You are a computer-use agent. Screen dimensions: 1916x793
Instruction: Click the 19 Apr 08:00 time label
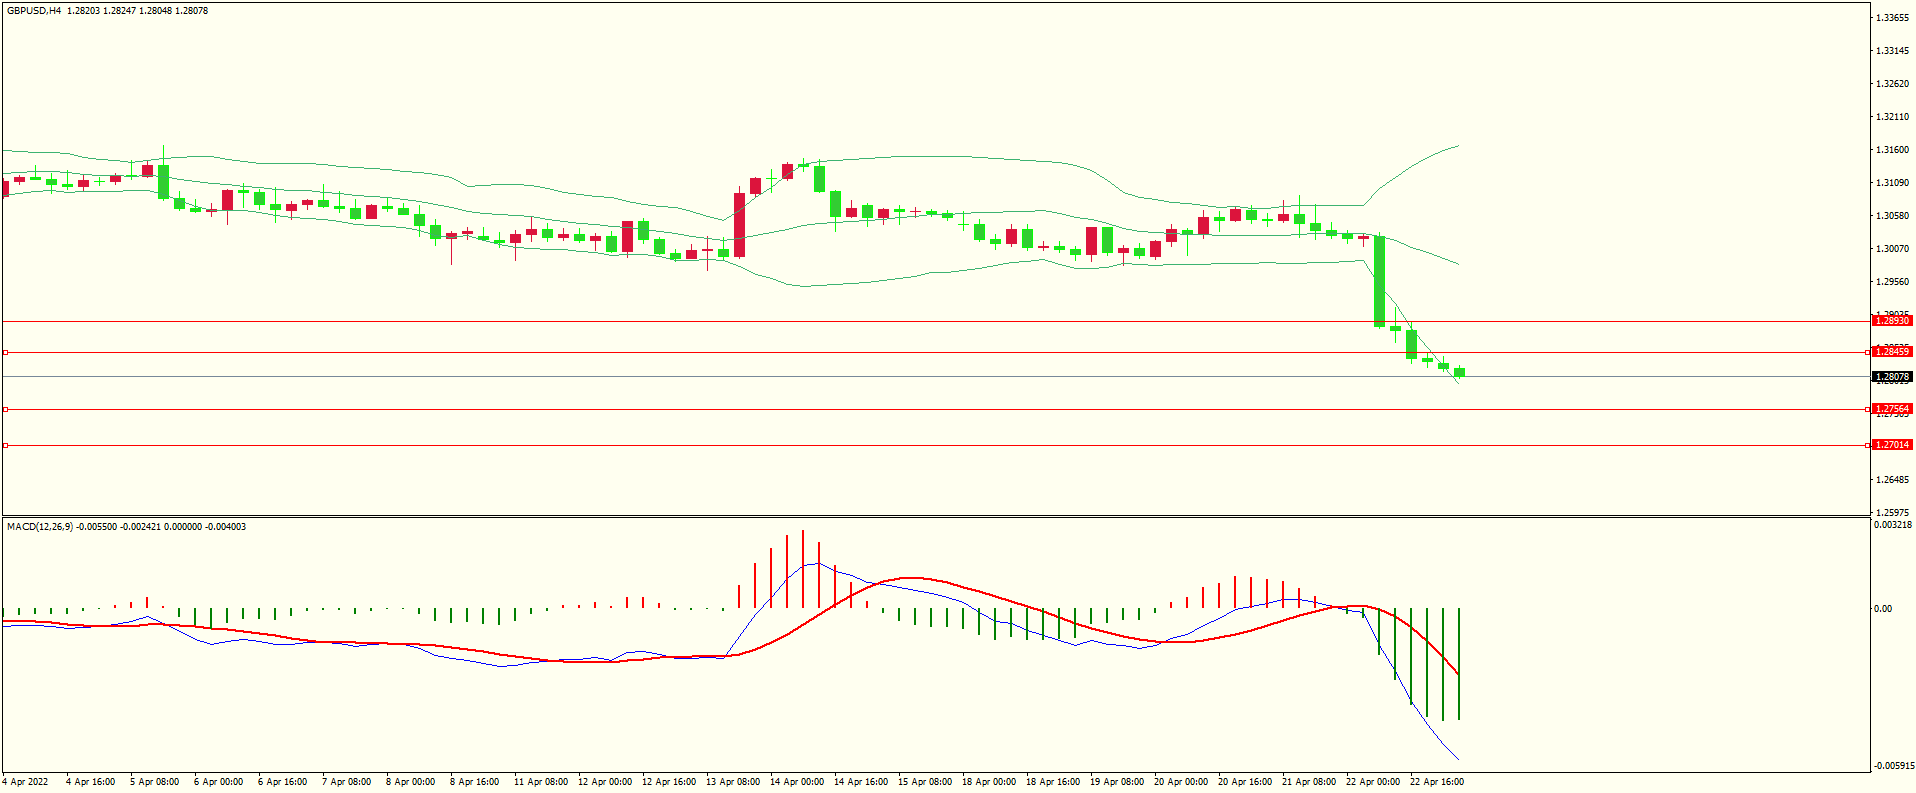point(1116,782)
